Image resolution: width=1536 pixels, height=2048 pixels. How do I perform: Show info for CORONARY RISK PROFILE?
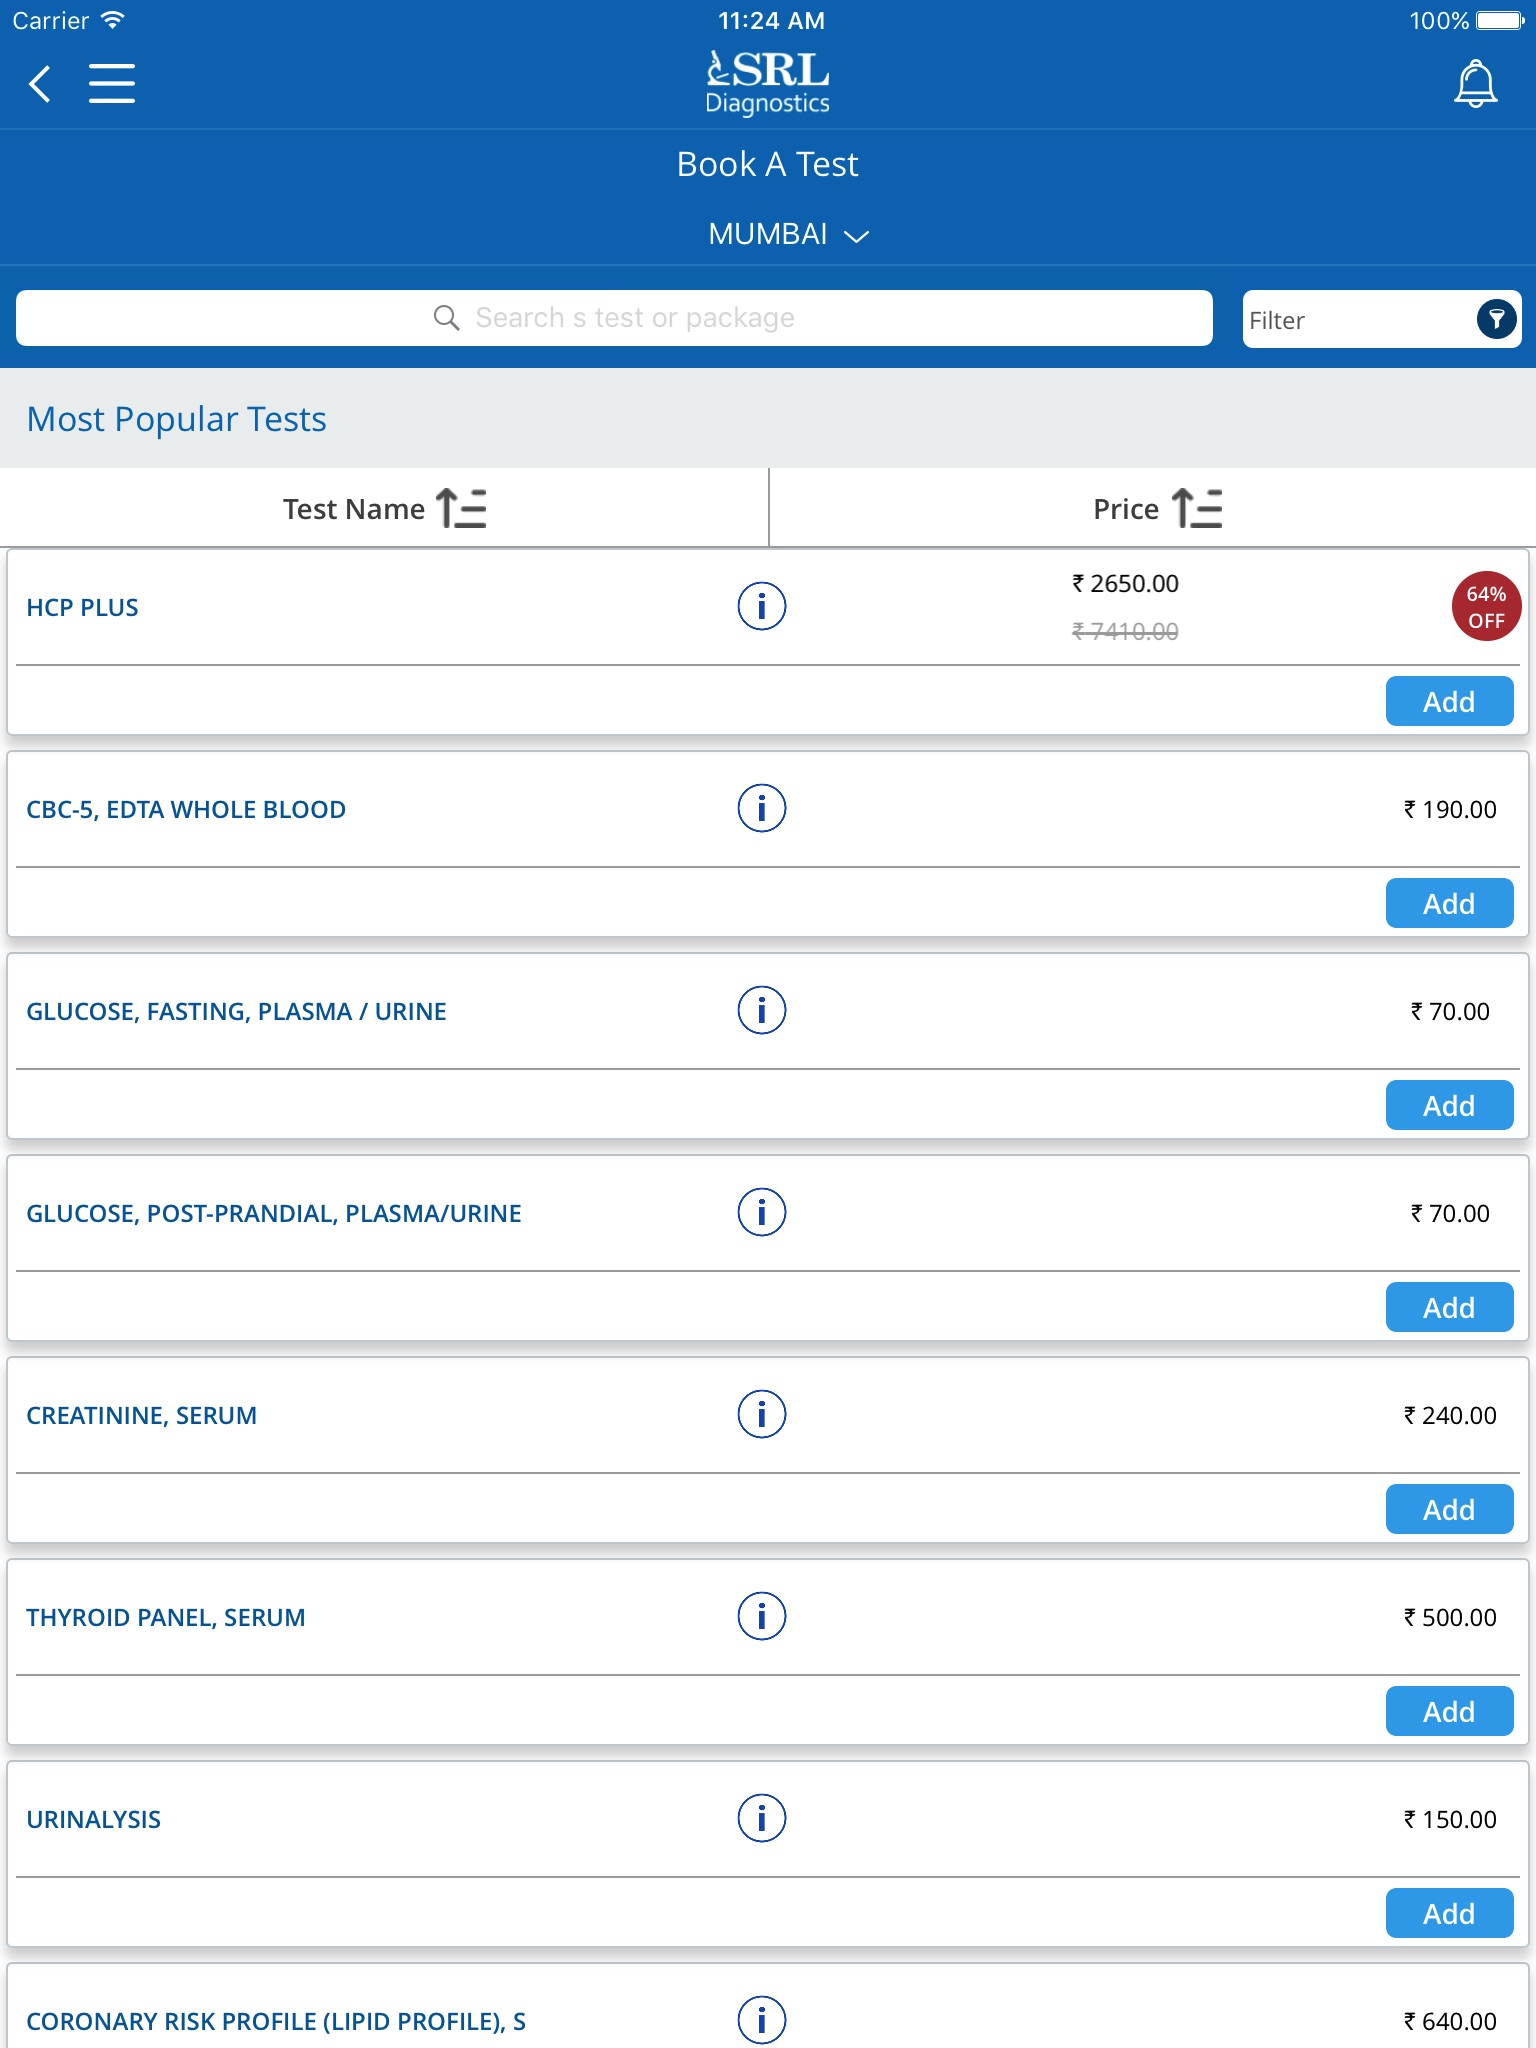pos(762,2020)
